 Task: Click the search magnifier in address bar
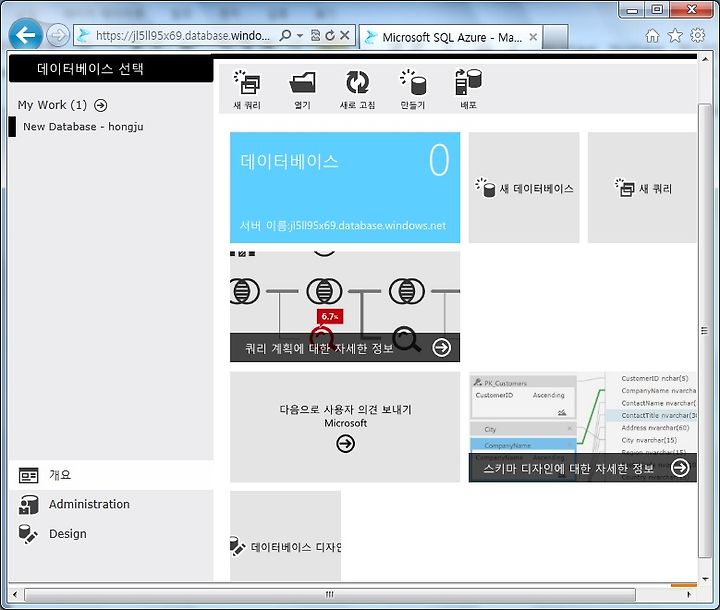[285, 35]
